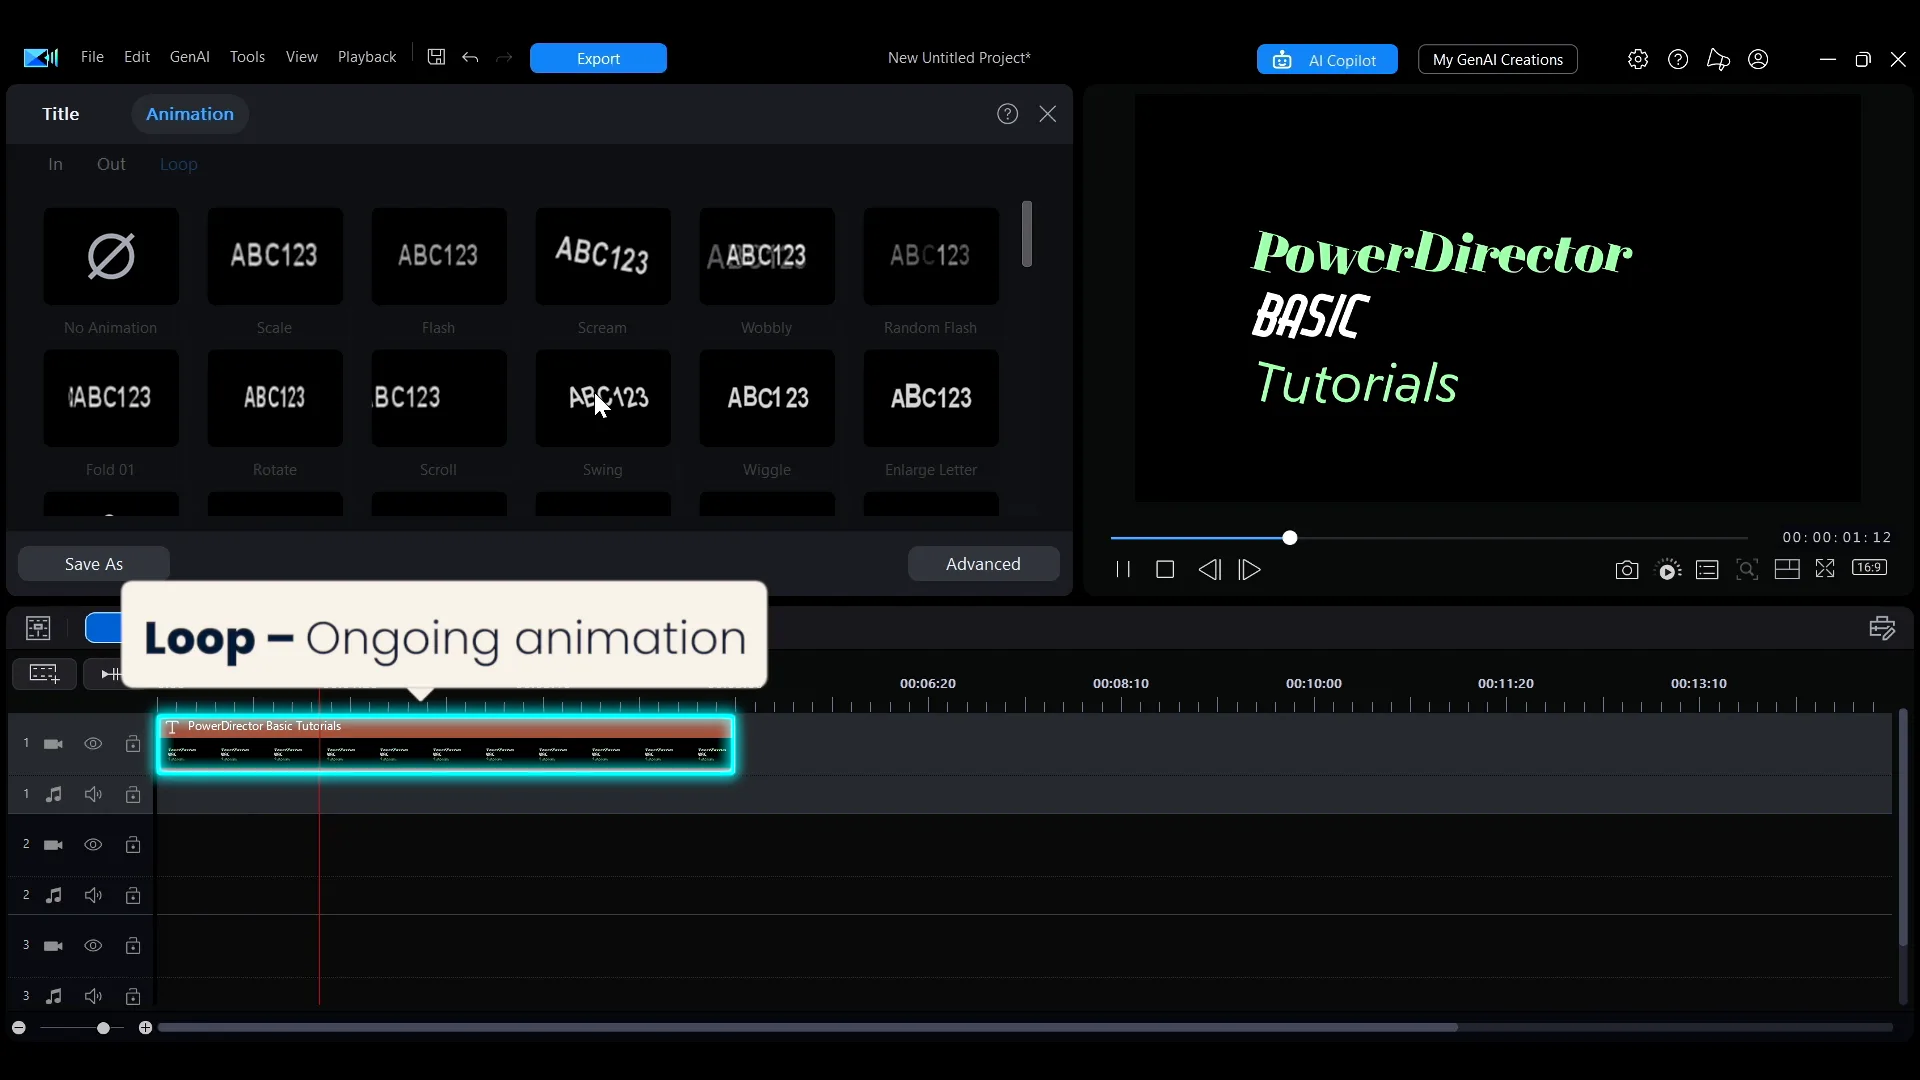Click the Export button
This screenshot has height=1080, width=1920.
click(598, 58)
